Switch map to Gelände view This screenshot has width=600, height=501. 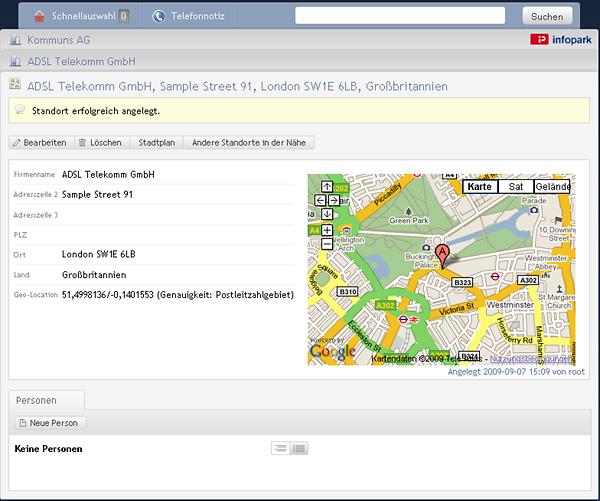click(x=552, y=187)
